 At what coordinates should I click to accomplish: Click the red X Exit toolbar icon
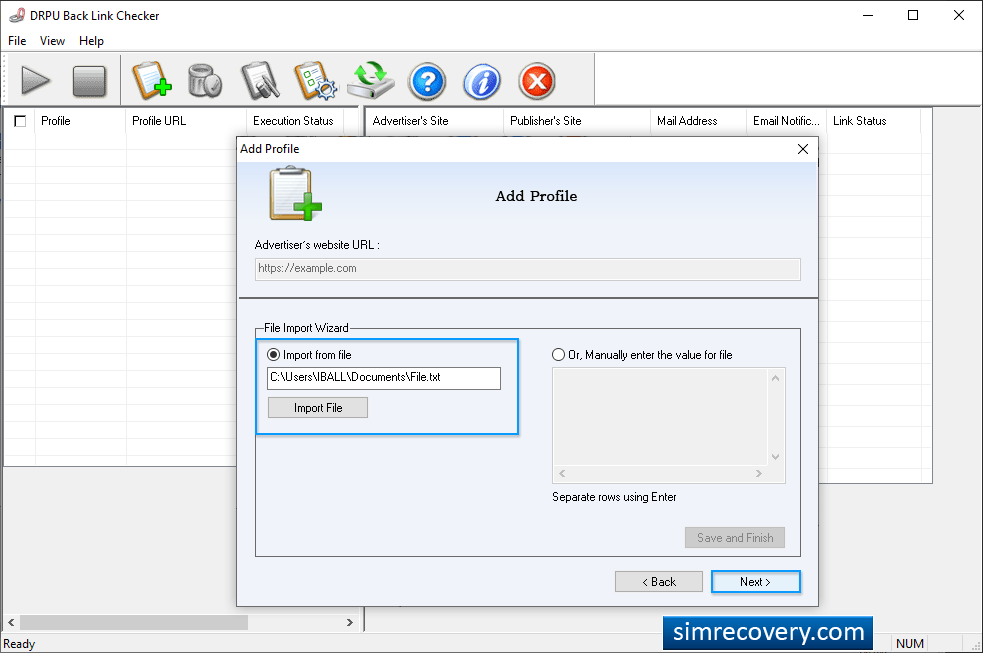[x=537, y=81]
